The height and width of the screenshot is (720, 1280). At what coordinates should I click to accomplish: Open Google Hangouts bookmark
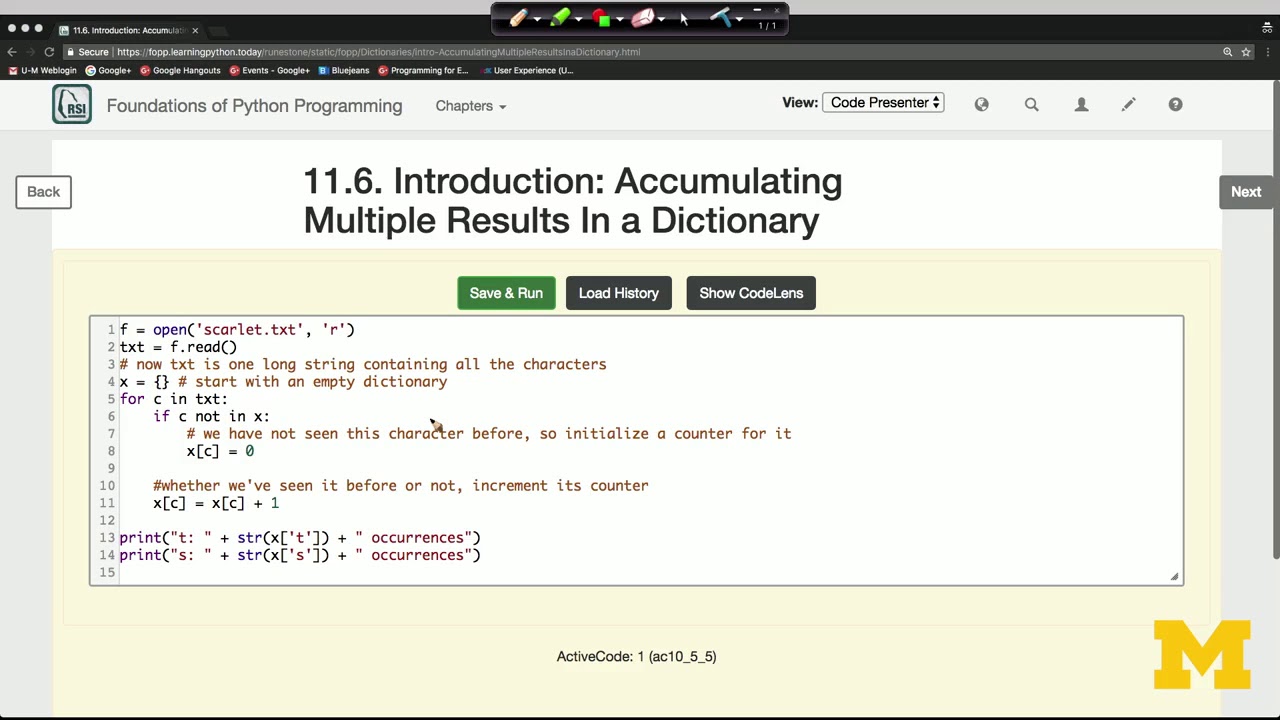coord(180,70)
